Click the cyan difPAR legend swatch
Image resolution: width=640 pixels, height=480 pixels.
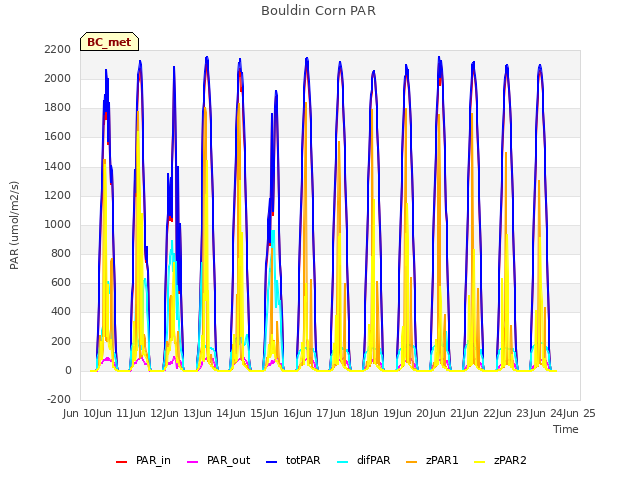pos(343,461)
